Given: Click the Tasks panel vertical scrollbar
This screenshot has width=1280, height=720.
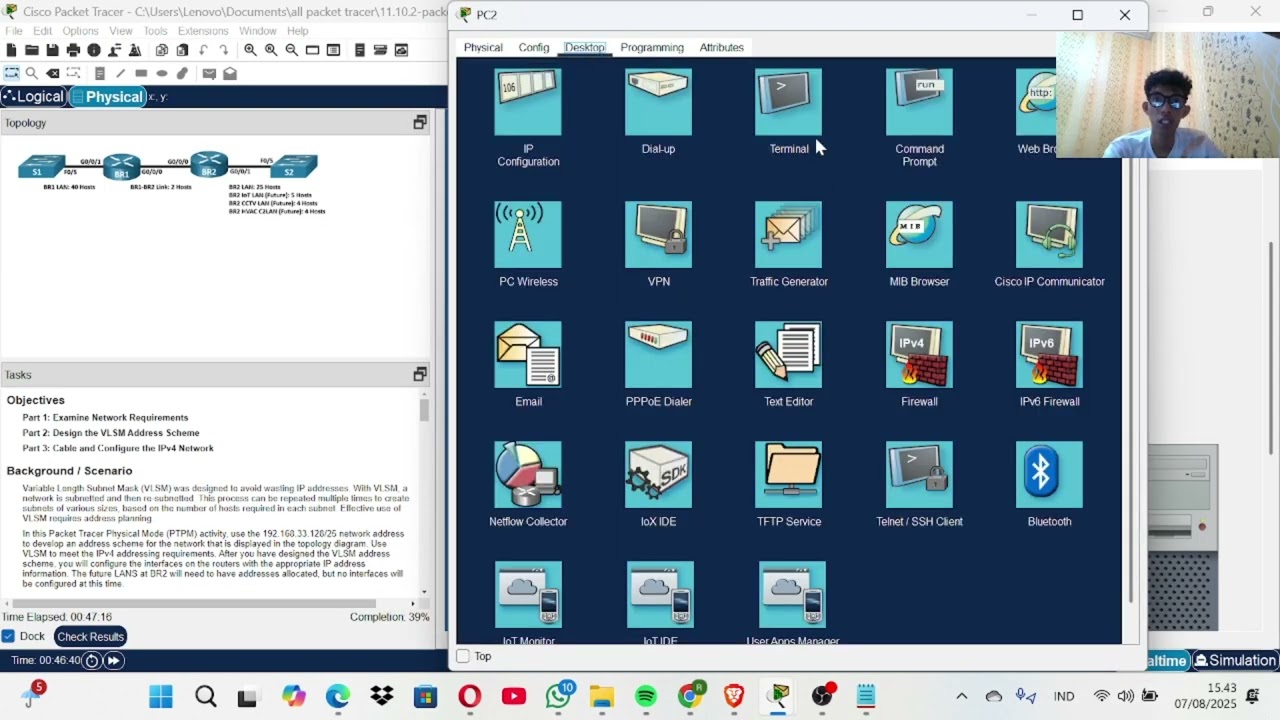Looking at the screenshot, I should point(424,410).
